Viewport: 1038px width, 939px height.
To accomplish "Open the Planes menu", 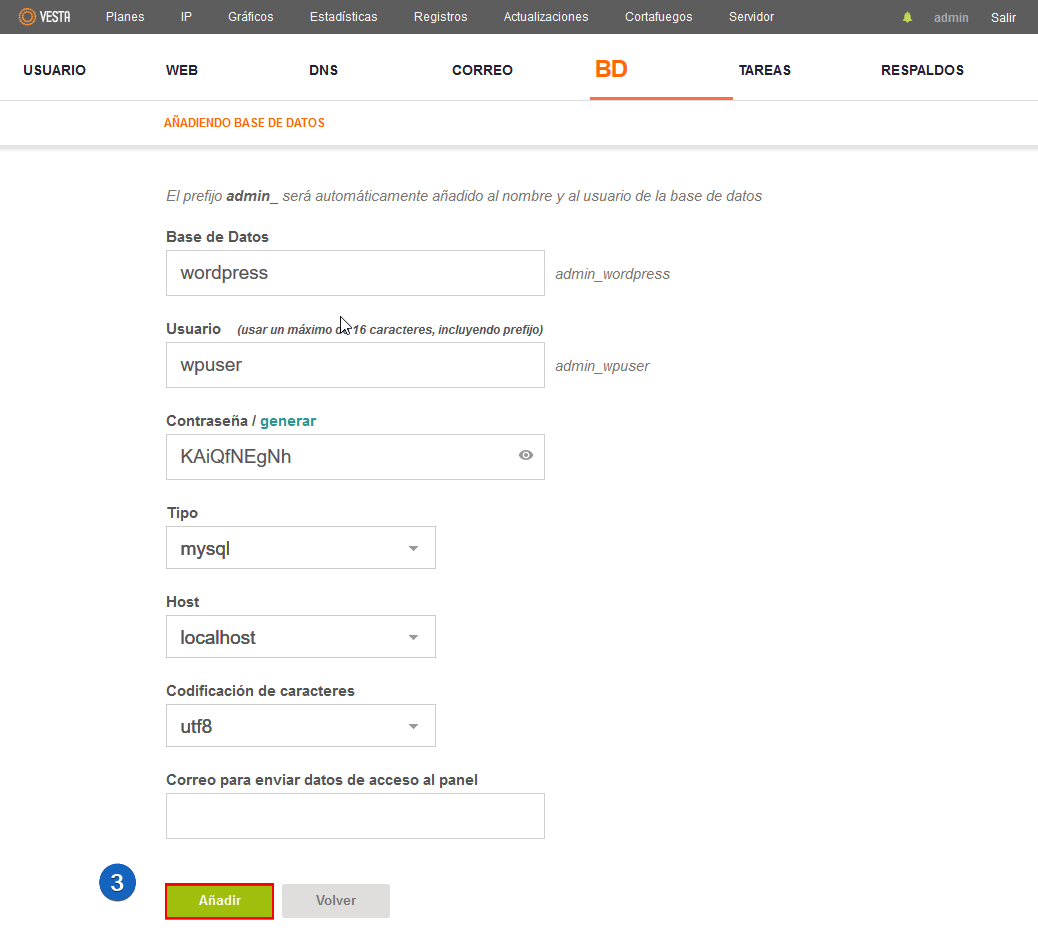I will click(x=125, y=17).
